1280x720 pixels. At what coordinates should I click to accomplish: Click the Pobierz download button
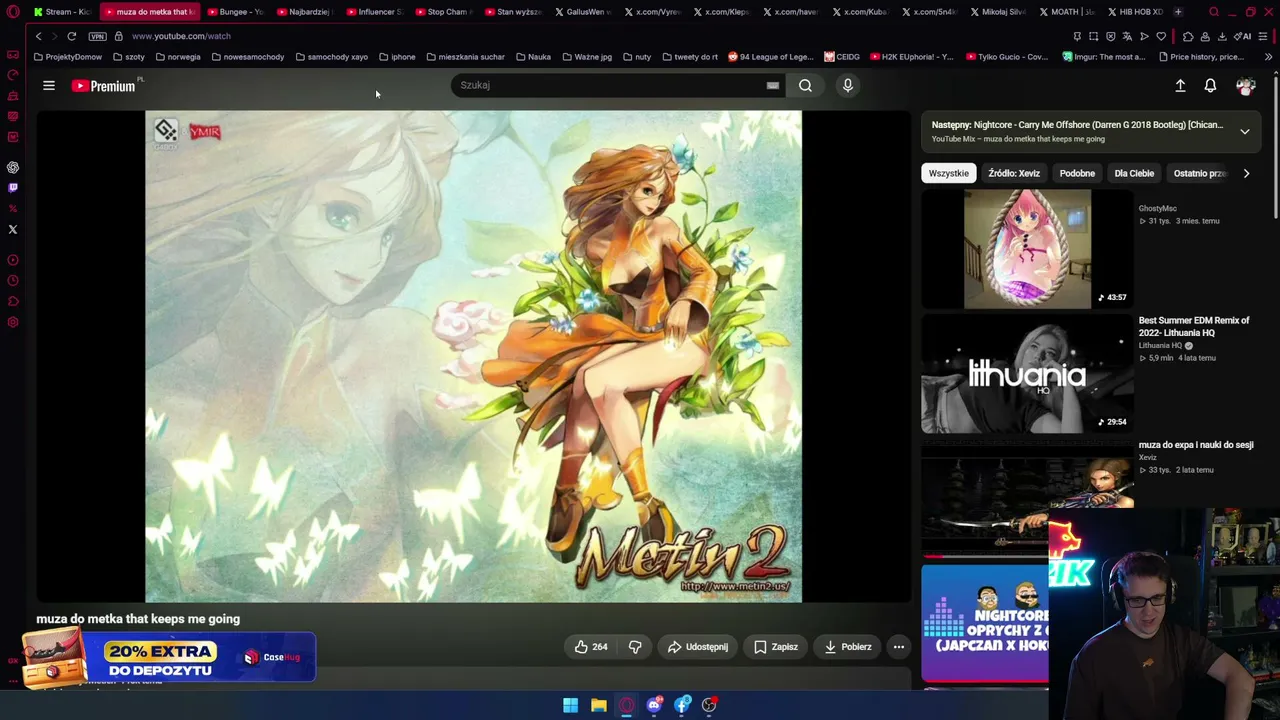(x=848, y=647)
